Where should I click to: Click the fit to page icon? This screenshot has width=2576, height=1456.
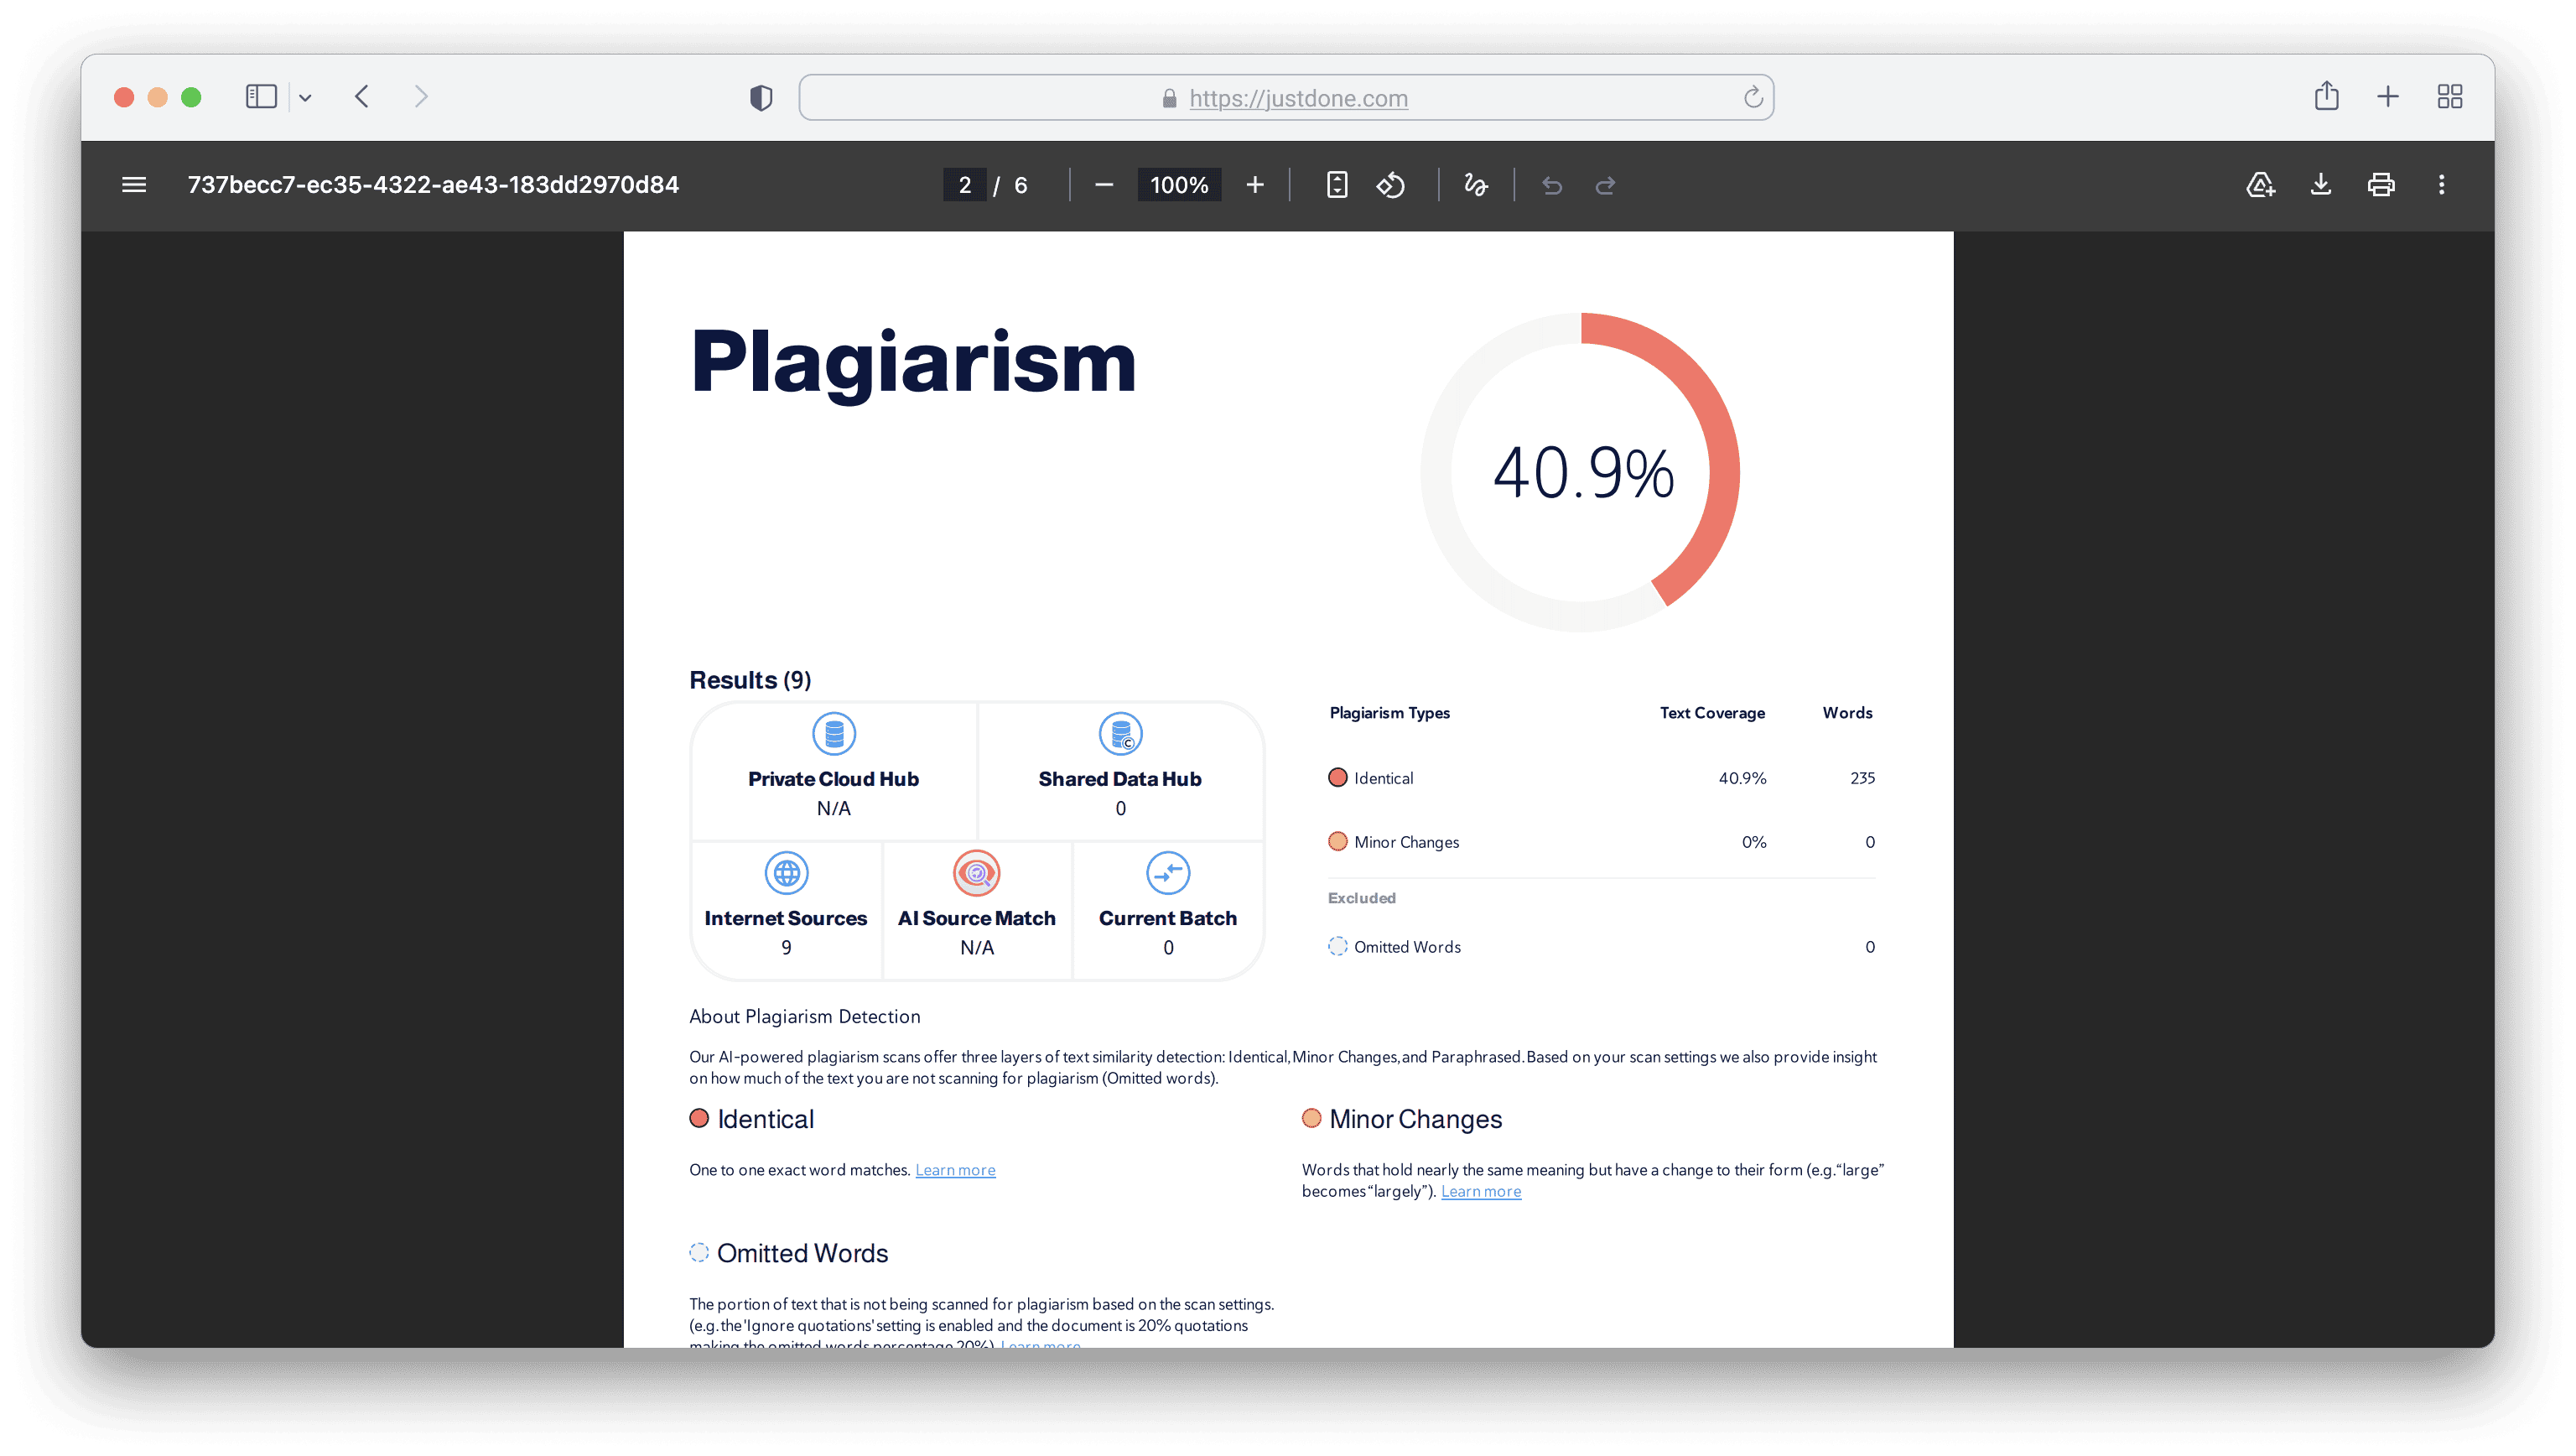(x=1337, y=185)
